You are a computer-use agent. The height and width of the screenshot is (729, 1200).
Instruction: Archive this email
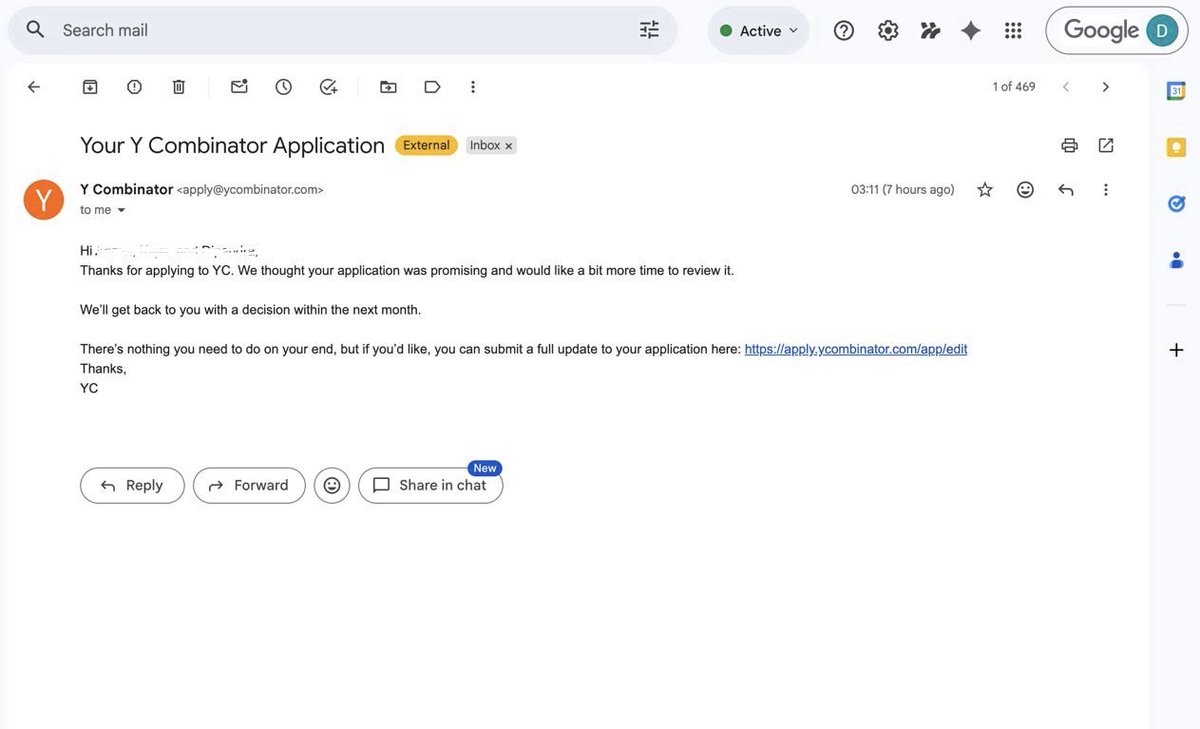(90, 87)
